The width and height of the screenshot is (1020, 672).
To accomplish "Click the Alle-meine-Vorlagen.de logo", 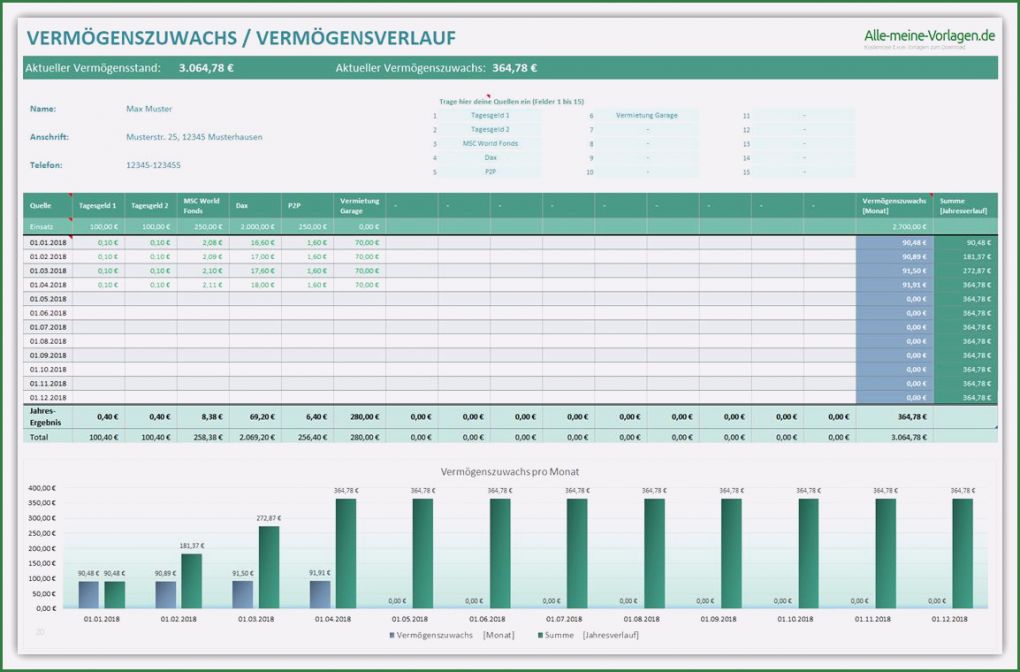I will 929,37.
